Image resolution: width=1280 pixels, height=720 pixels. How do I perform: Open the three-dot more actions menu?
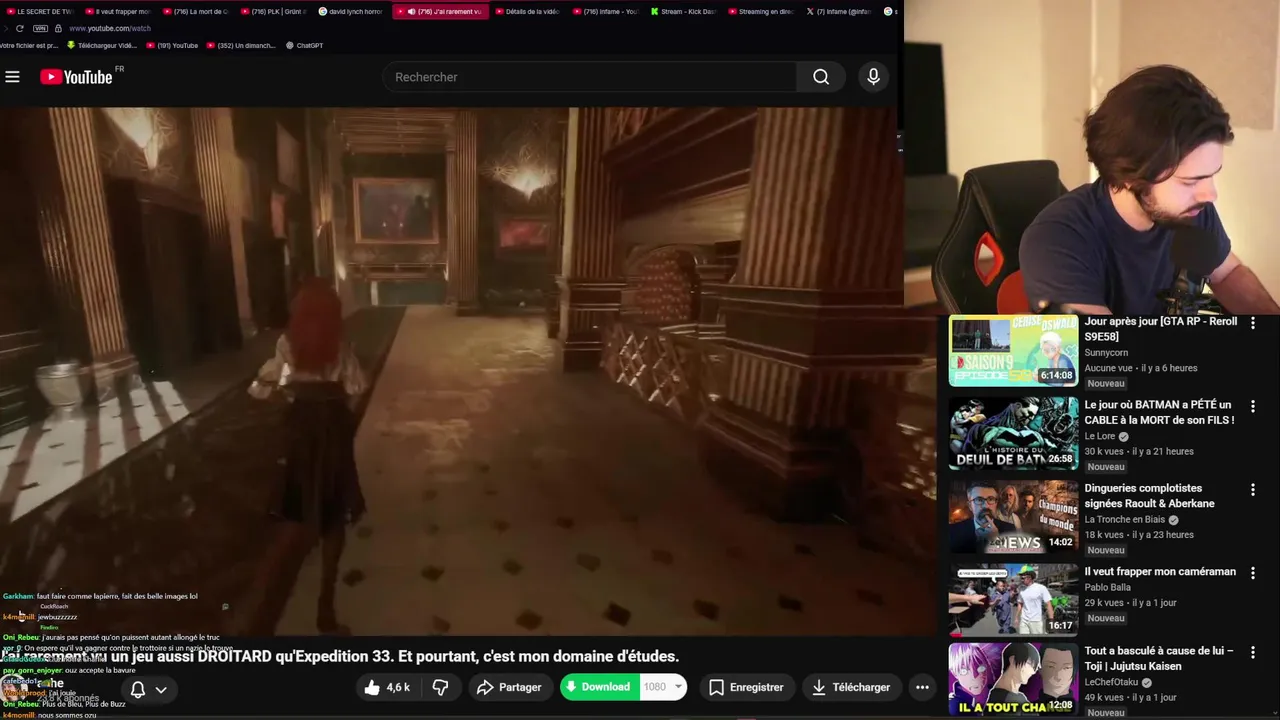(922, 687)
